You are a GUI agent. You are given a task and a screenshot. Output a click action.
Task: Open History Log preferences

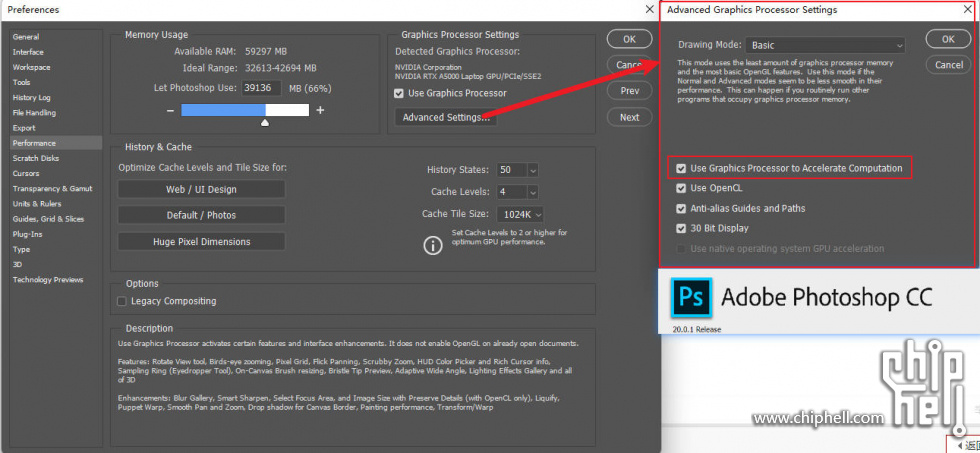click(x=31, y=97)
